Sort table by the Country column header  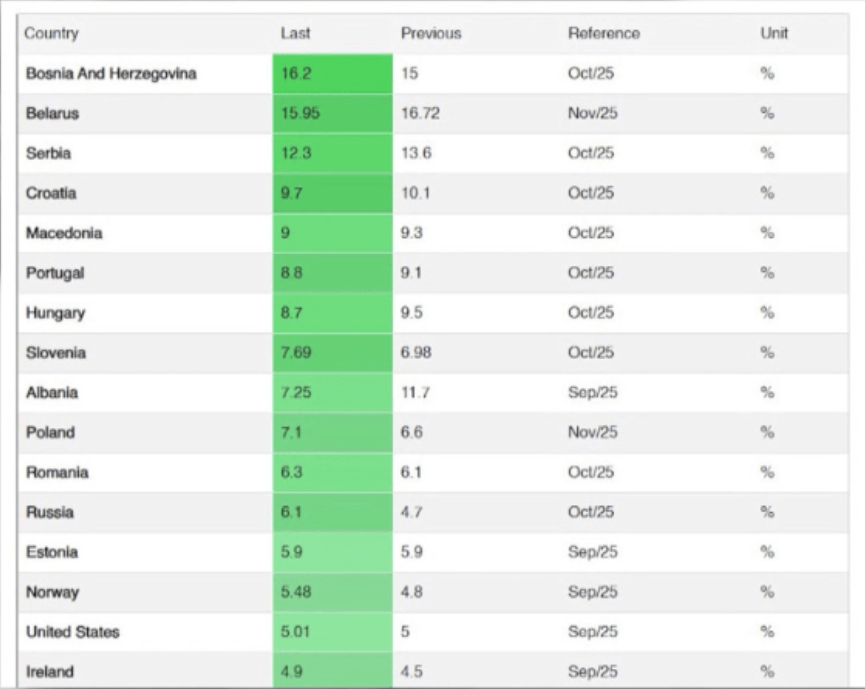52,34
